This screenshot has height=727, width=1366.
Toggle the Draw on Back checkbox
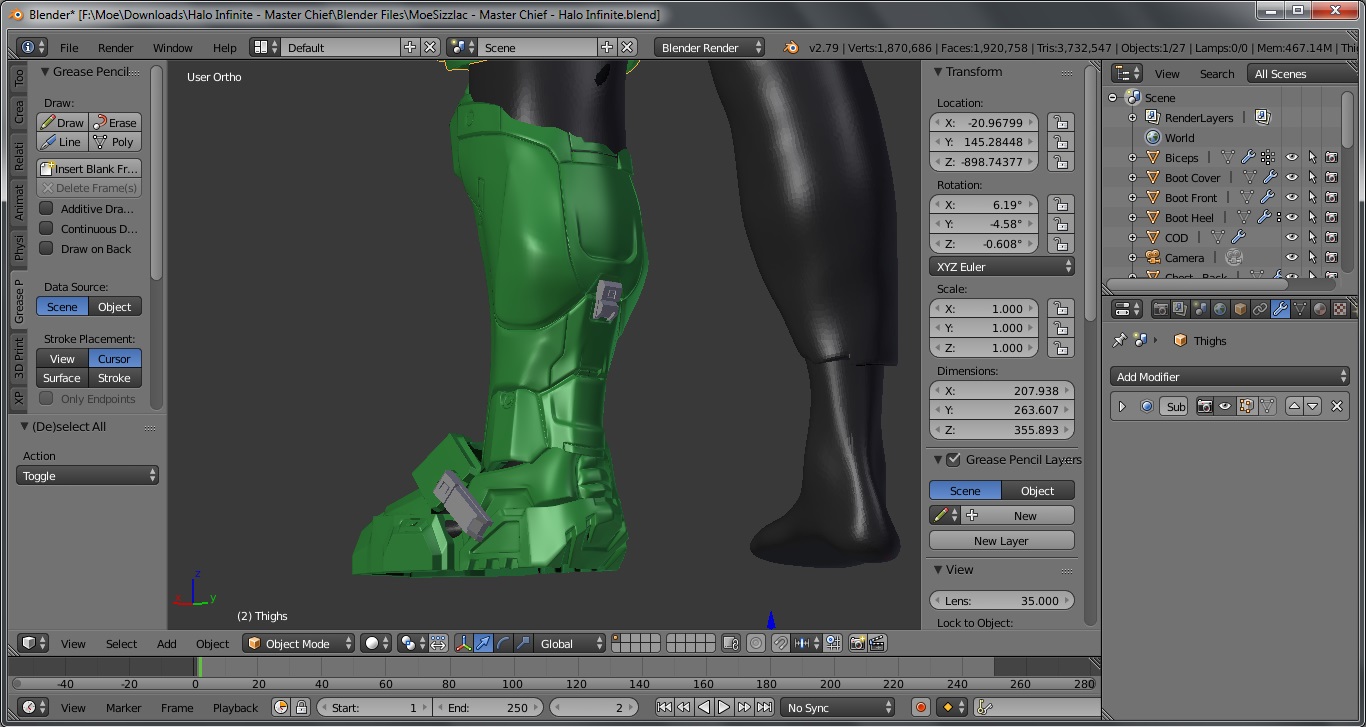pyautogui.click(x=46, y=249)
